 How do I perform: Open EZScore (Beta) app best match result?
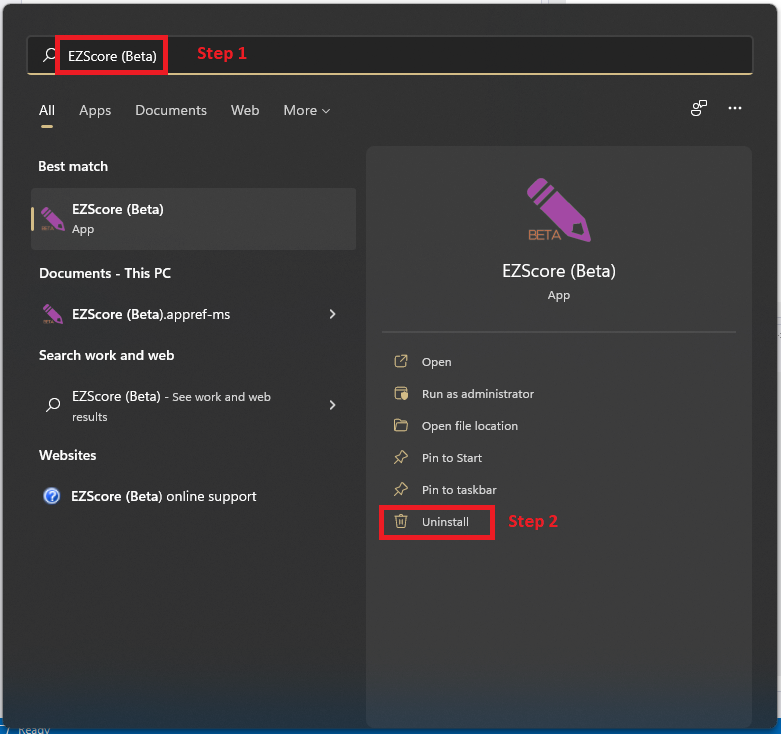point(193,218)
